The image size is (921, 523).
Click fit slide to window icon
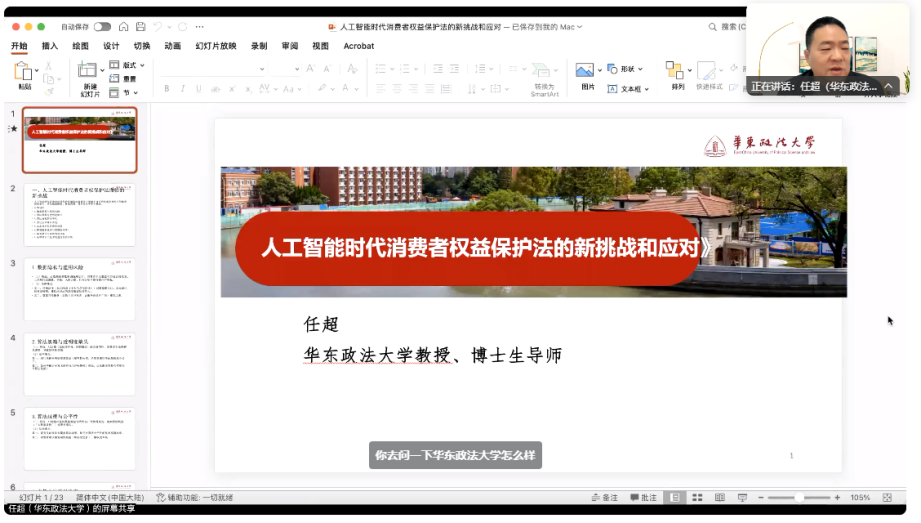click(x=886, y=497)
